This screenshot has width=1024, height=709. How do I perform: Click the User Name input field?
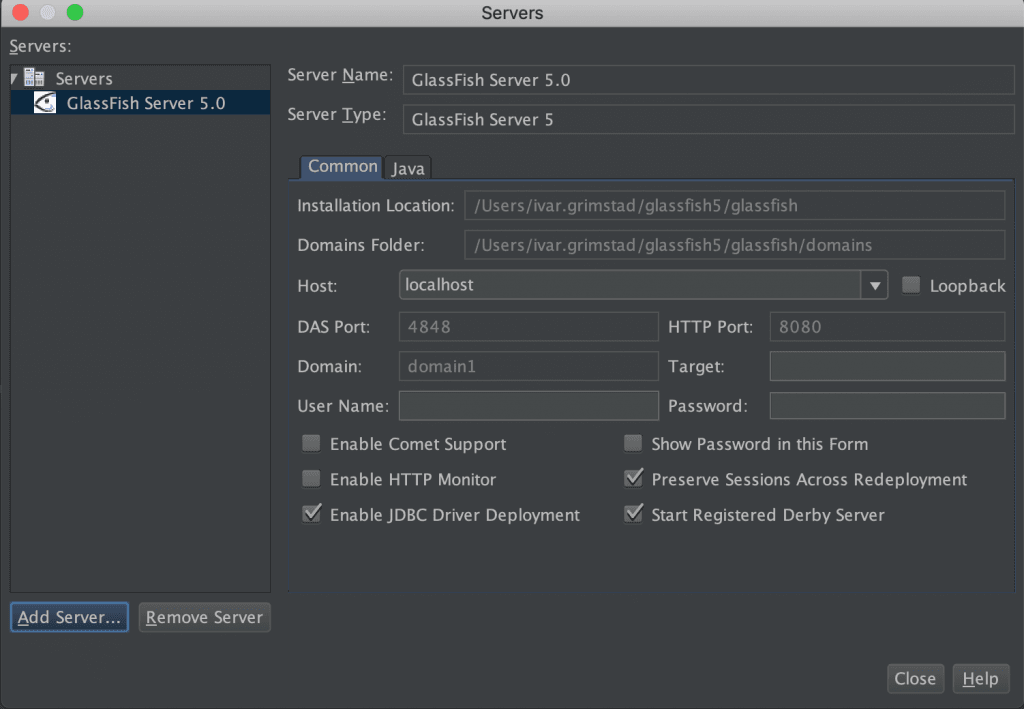(528, 405)
